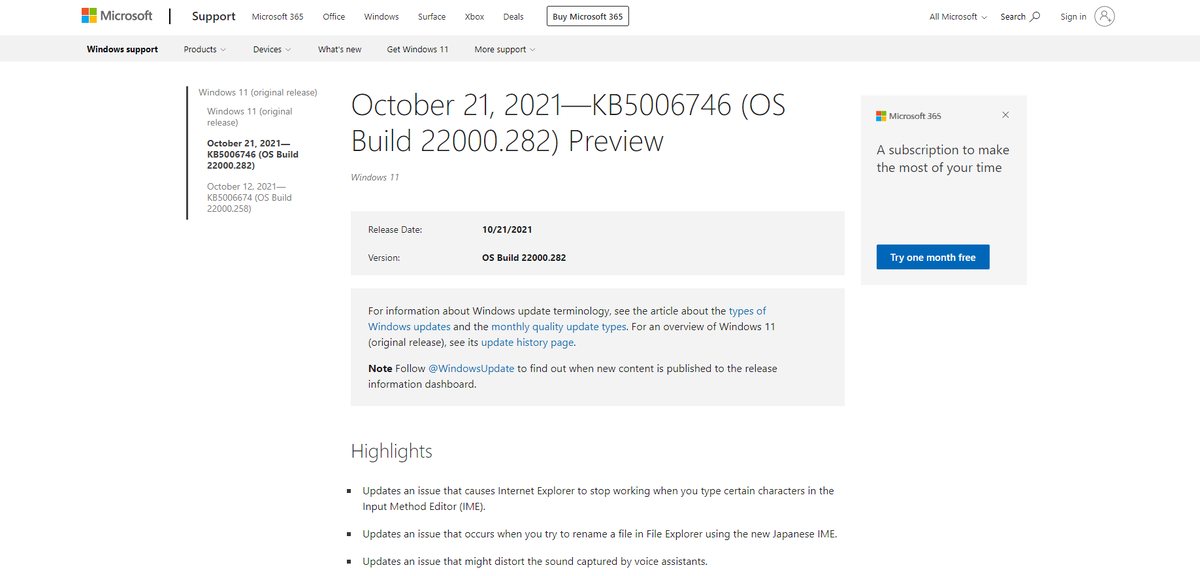
Task: Expand the More support menu
Action: click(505, 49)
